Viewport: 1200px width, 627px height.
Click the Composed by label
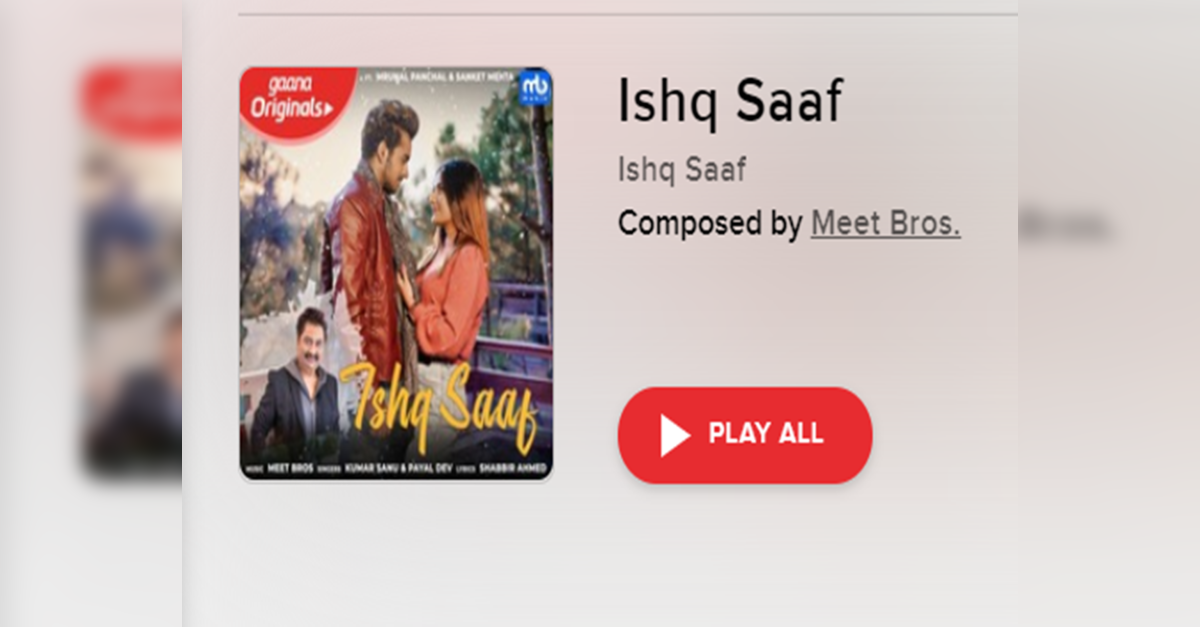710,222
